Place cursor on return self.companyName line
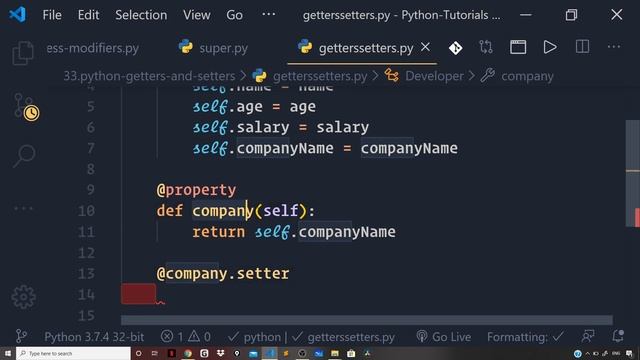The width and height of the screenshot is (640, 360). (x=294, y=232)
